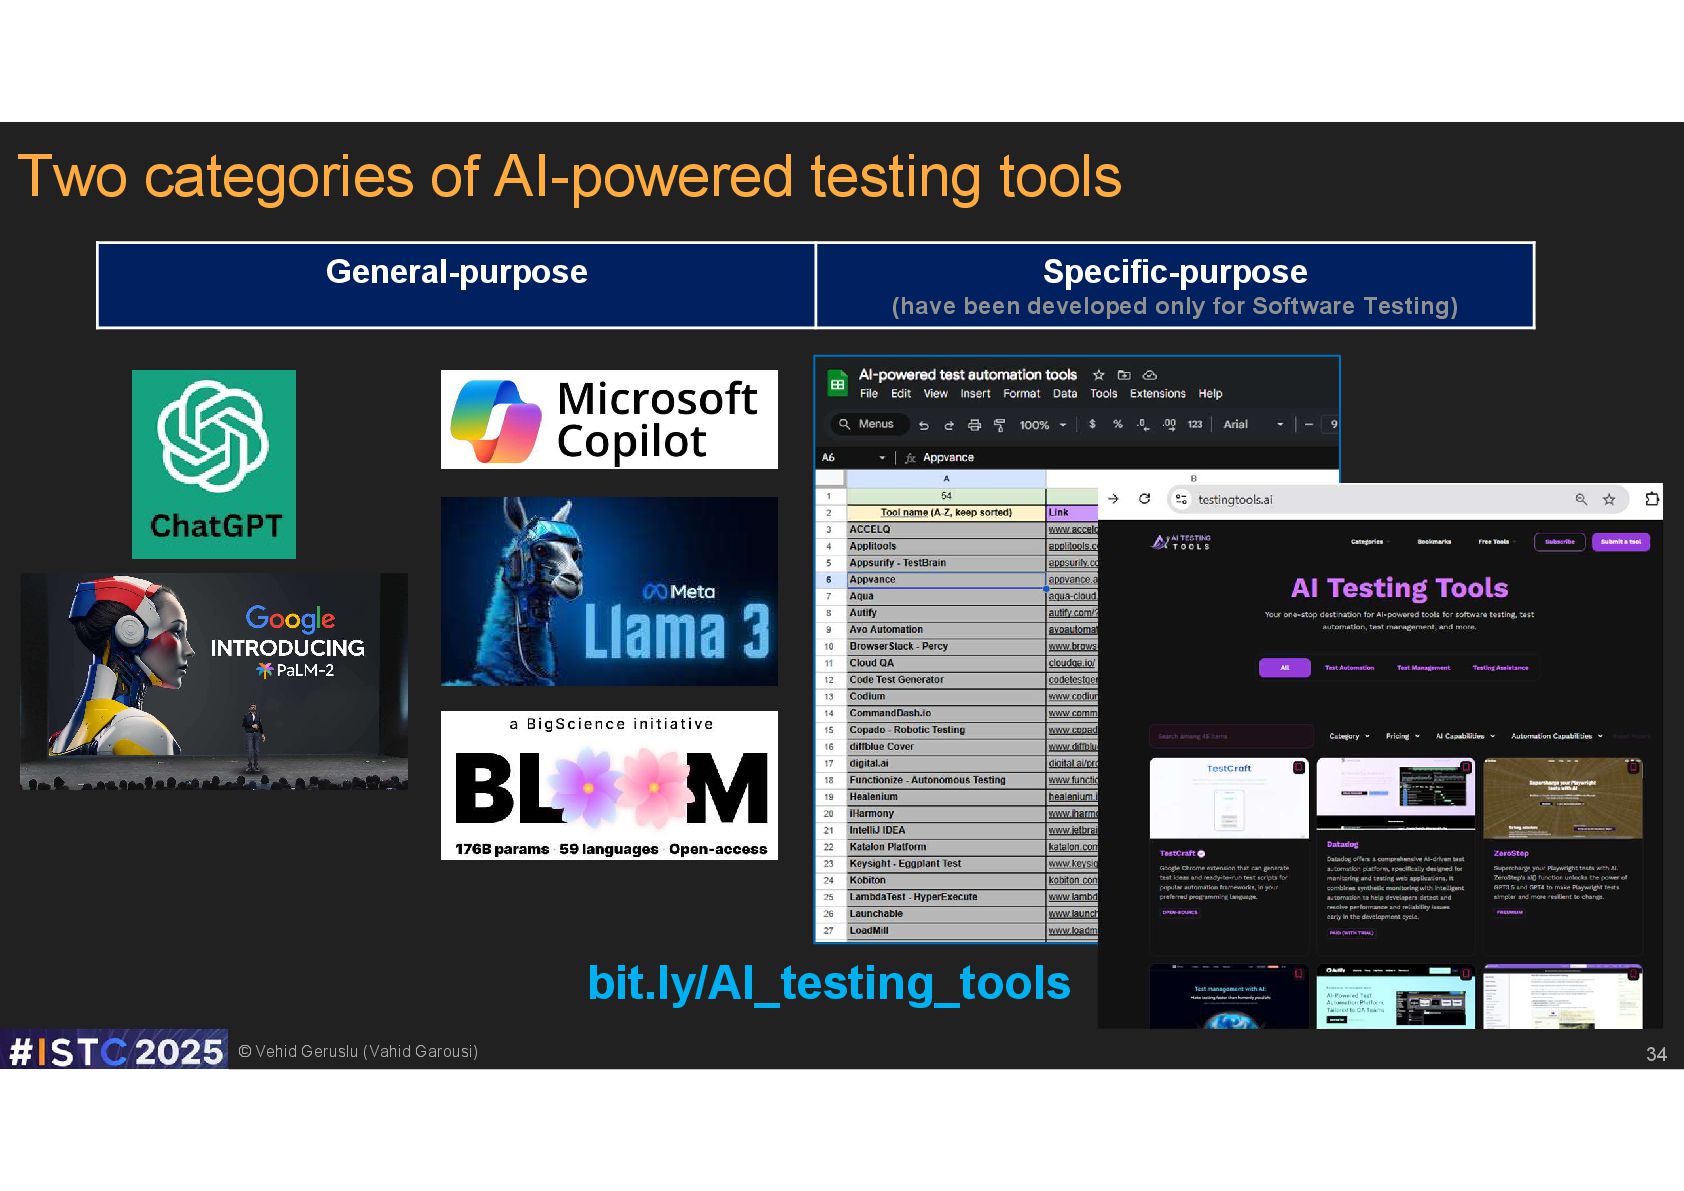Click the AI Testing Tools site logo
Screen dimensions: 1684x1191
click(x=1181, y=542)
